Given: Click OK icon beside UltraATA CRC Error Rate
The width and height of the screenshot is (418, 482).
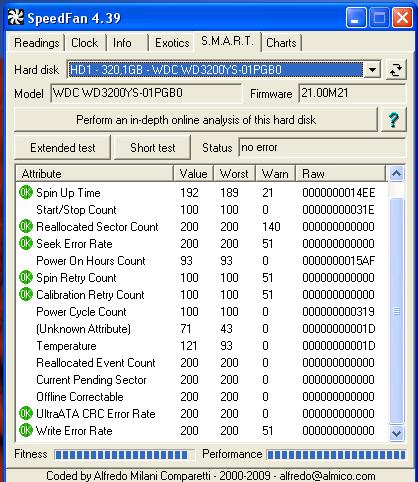Looking at the screenshot, I should pyautogui.click(x=26, y=413).
